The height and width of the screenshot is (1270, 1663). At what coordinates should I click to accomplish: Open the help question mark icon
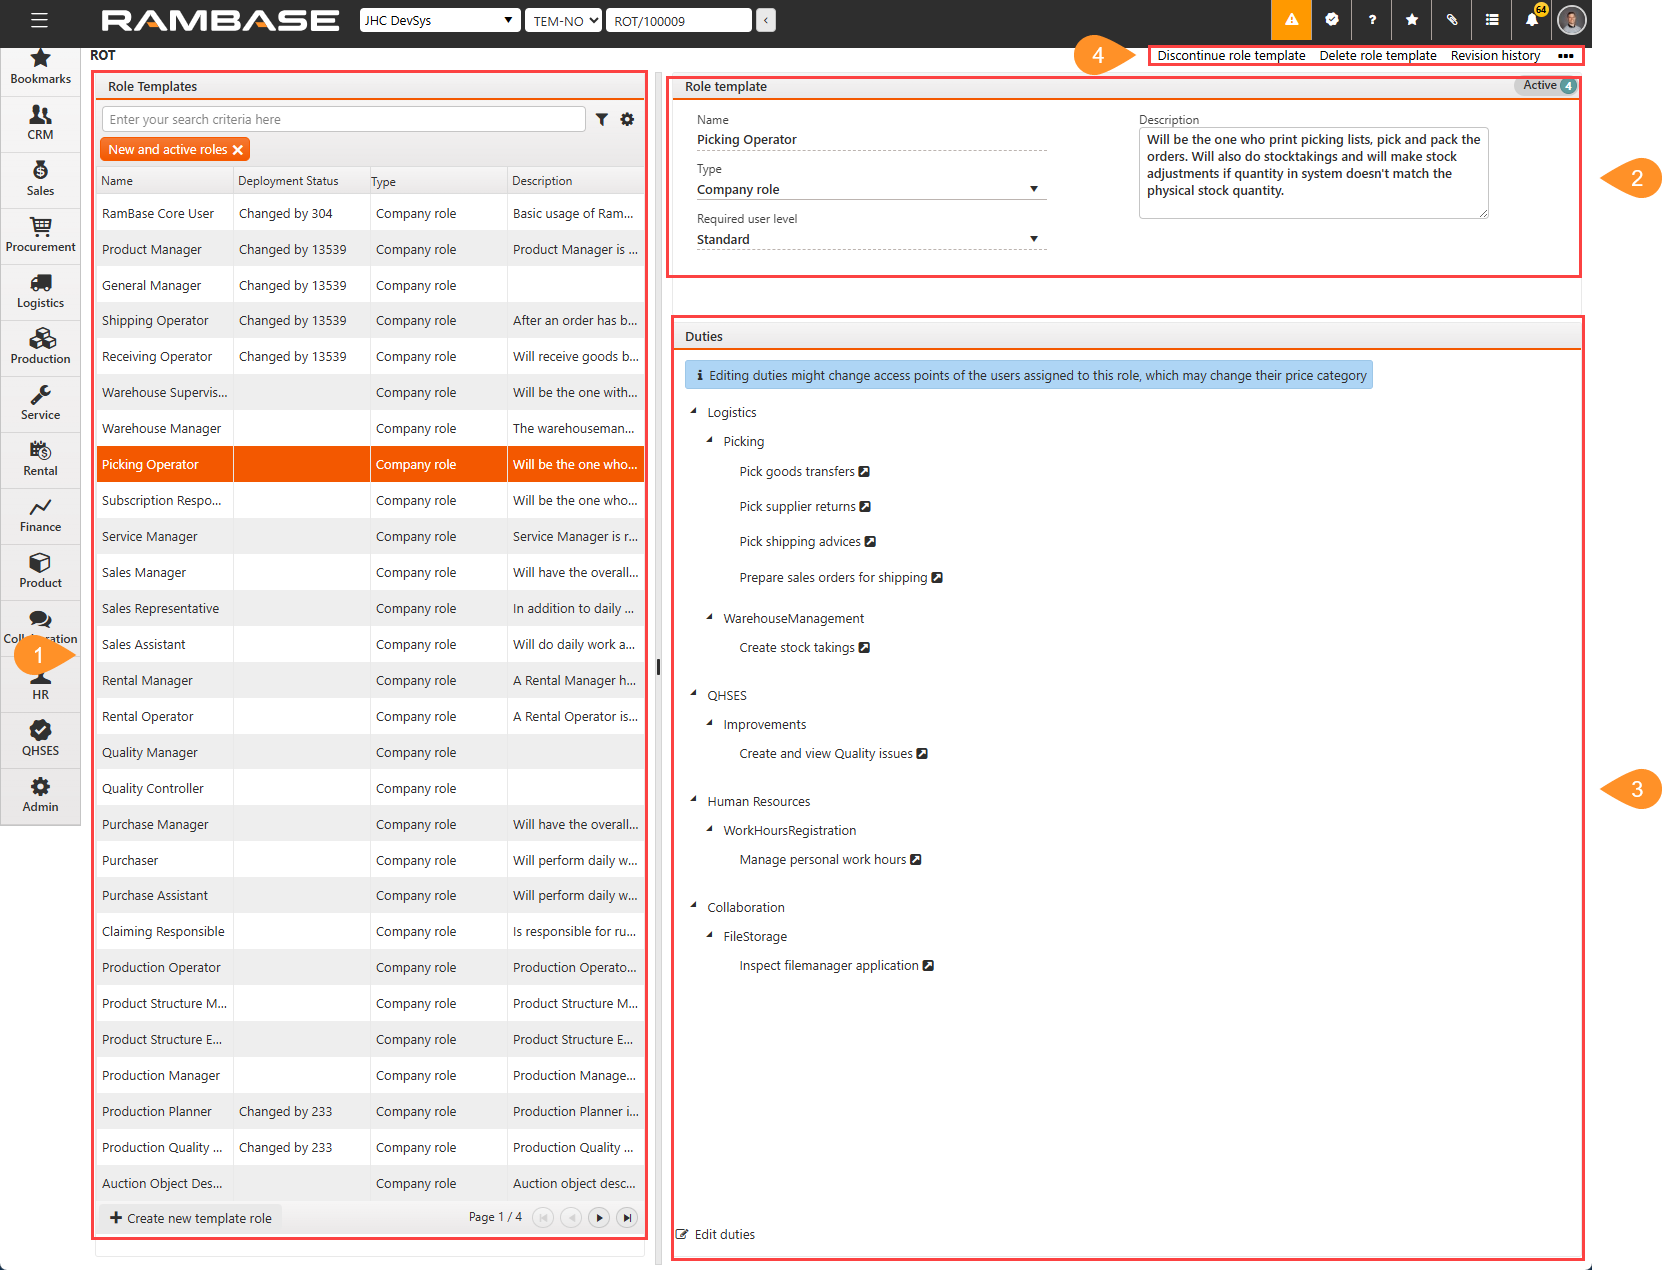[1372, 20]
